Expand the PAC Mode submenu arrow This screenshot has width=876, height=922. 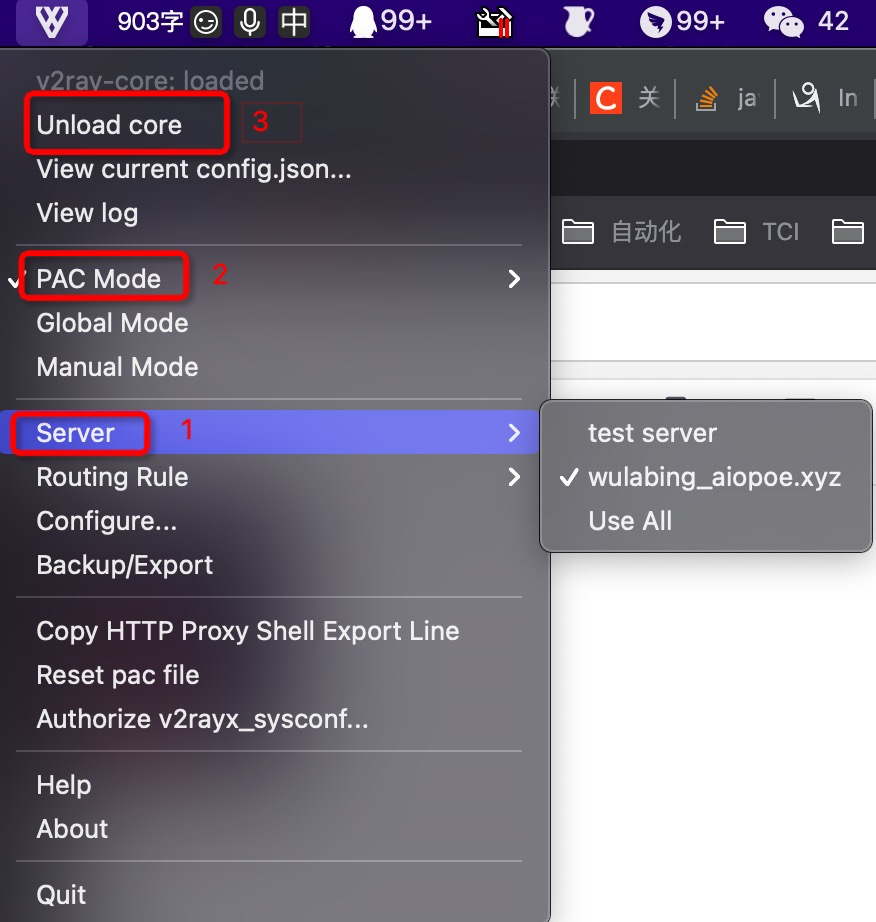[514, 279]
